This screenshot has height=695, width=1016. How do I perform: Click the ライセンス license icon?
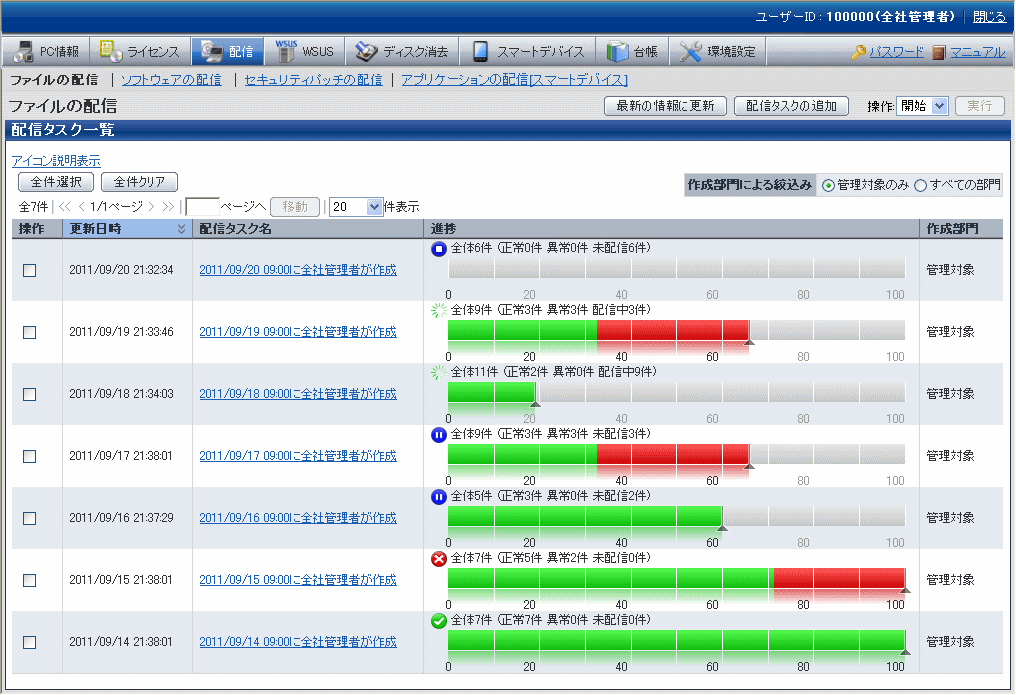click(x=109, y=51)
